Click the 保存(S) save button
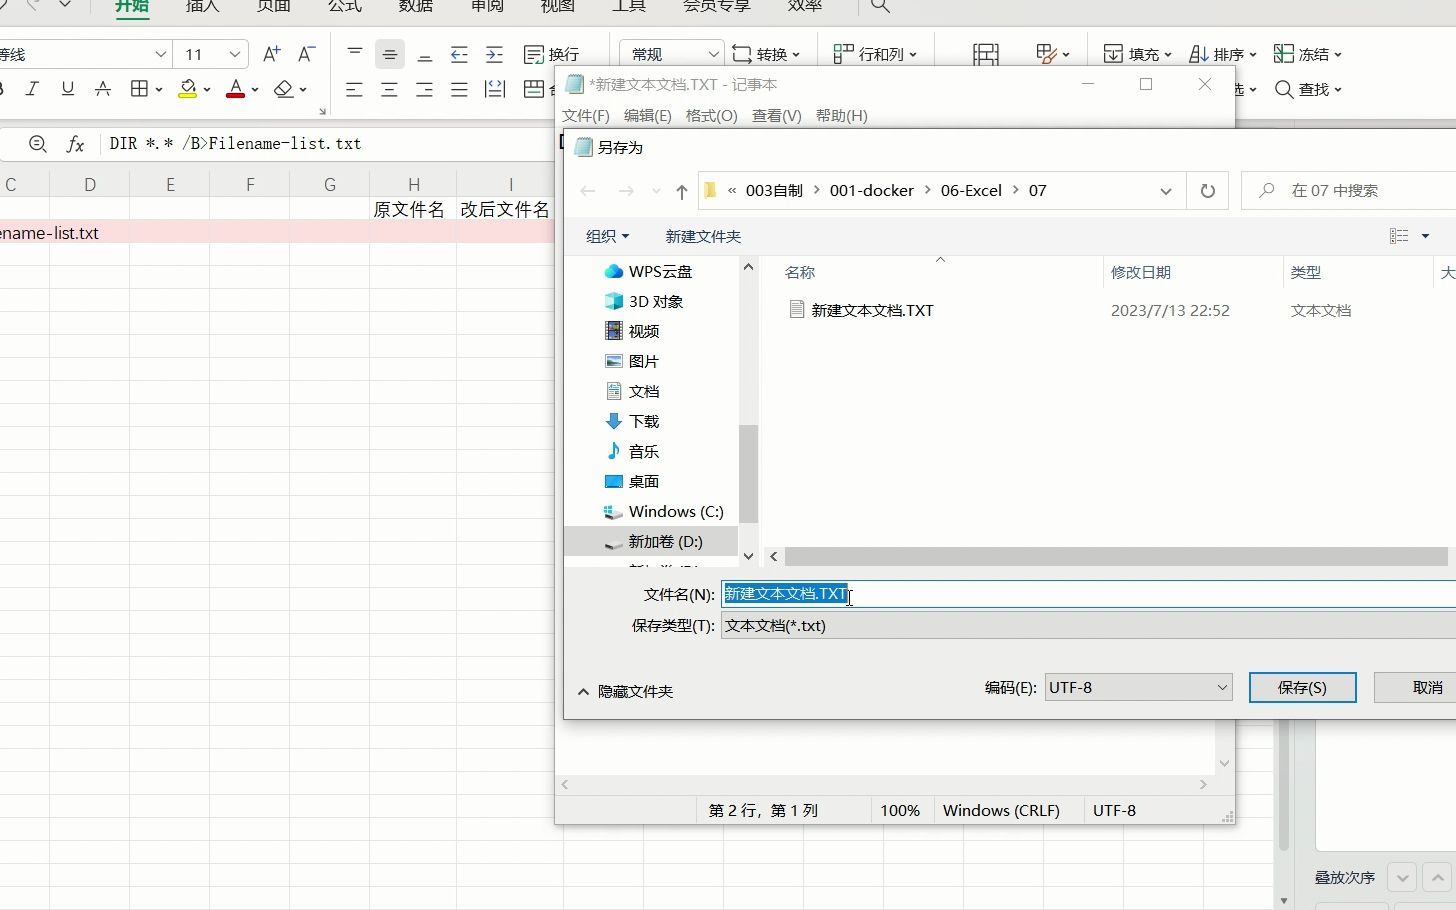1456x910 pixels. [x=1302, y=687]
